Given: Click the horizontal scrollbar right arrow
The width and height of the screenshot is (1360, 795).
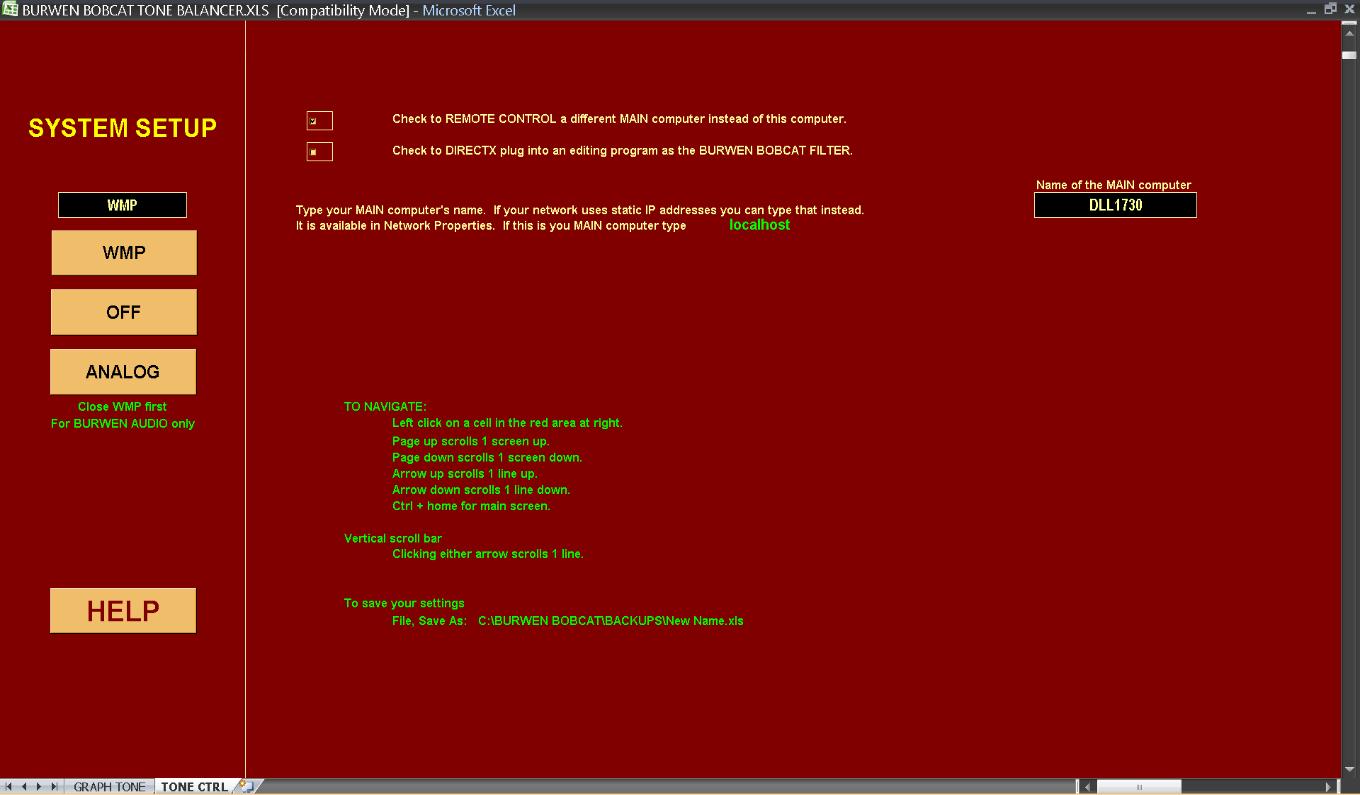Looking at the screenshot, I should coord(1329,787).
